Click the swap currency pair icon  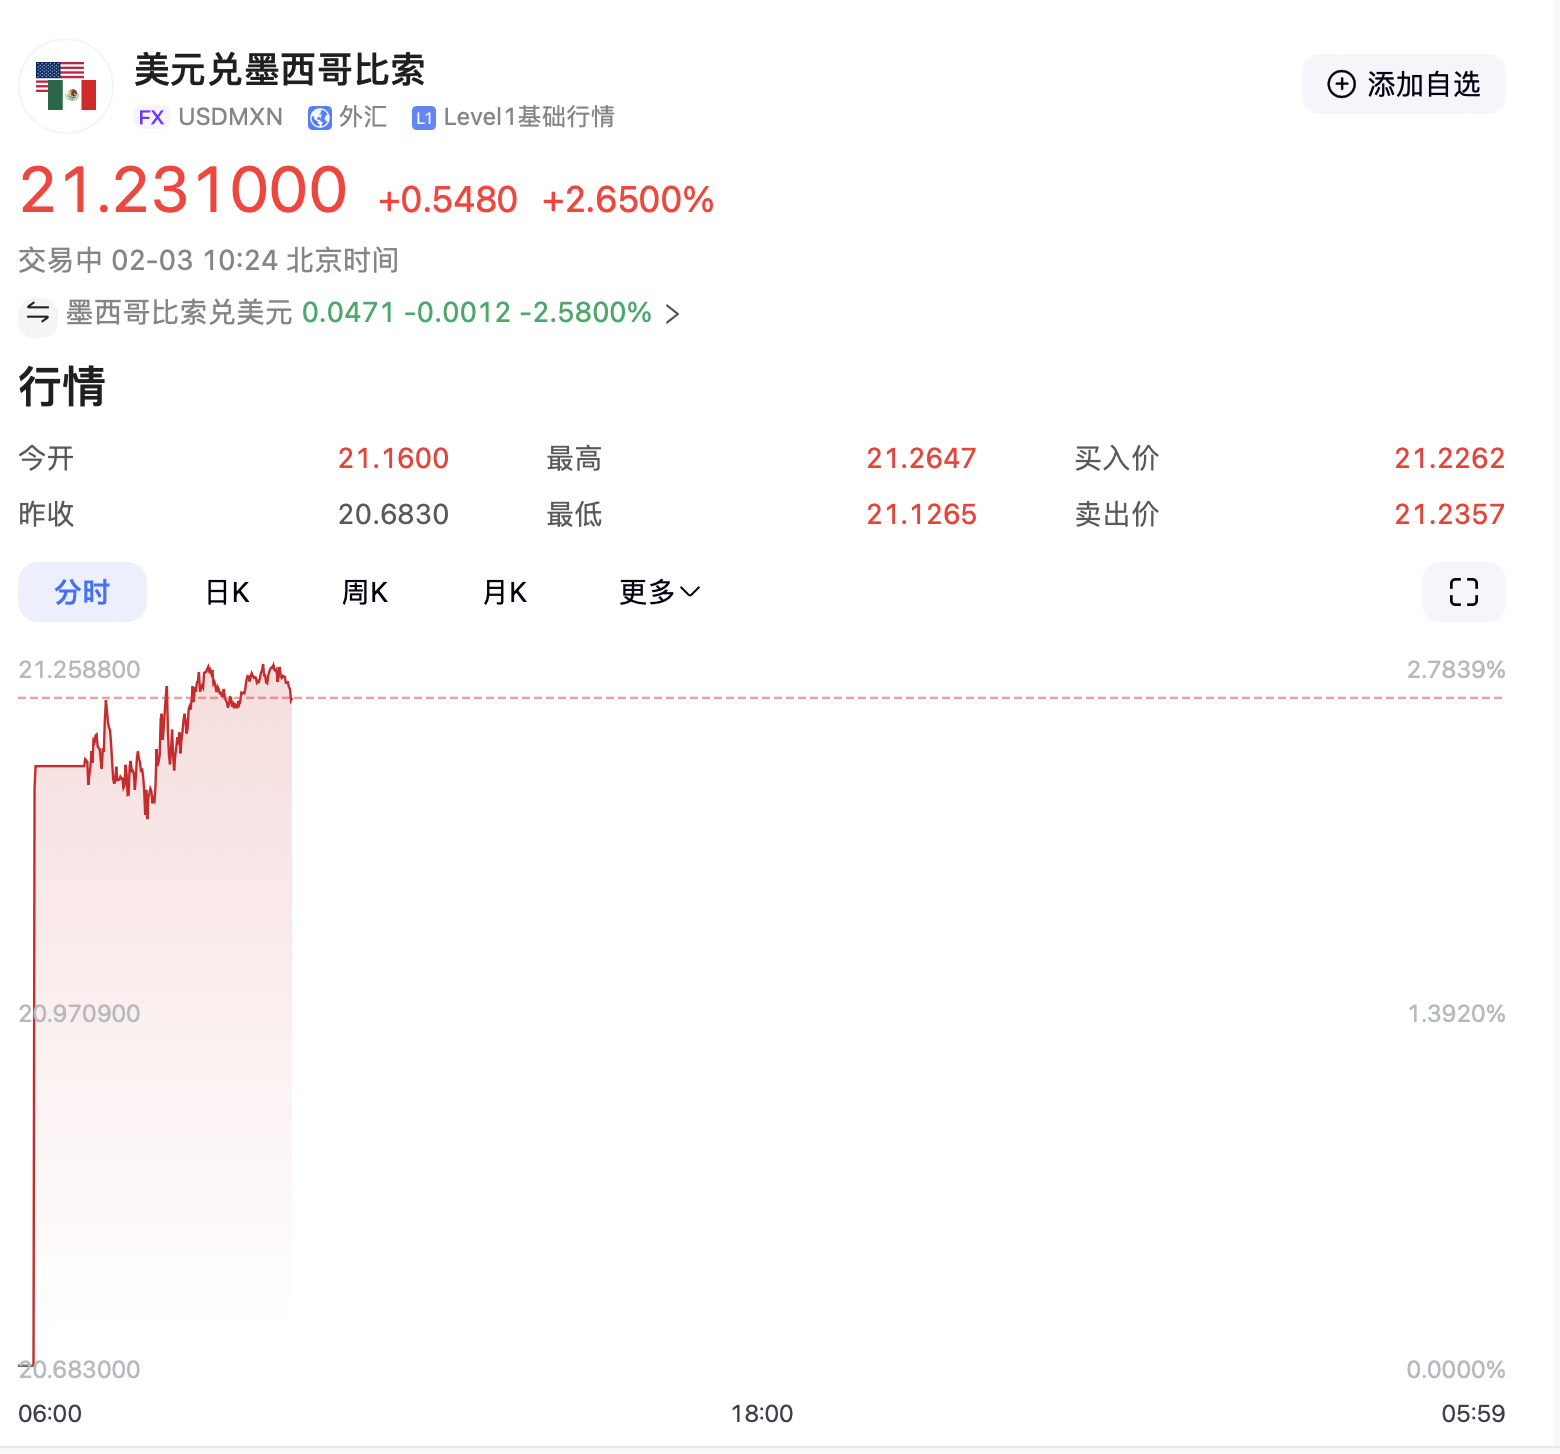click(38, 314)
